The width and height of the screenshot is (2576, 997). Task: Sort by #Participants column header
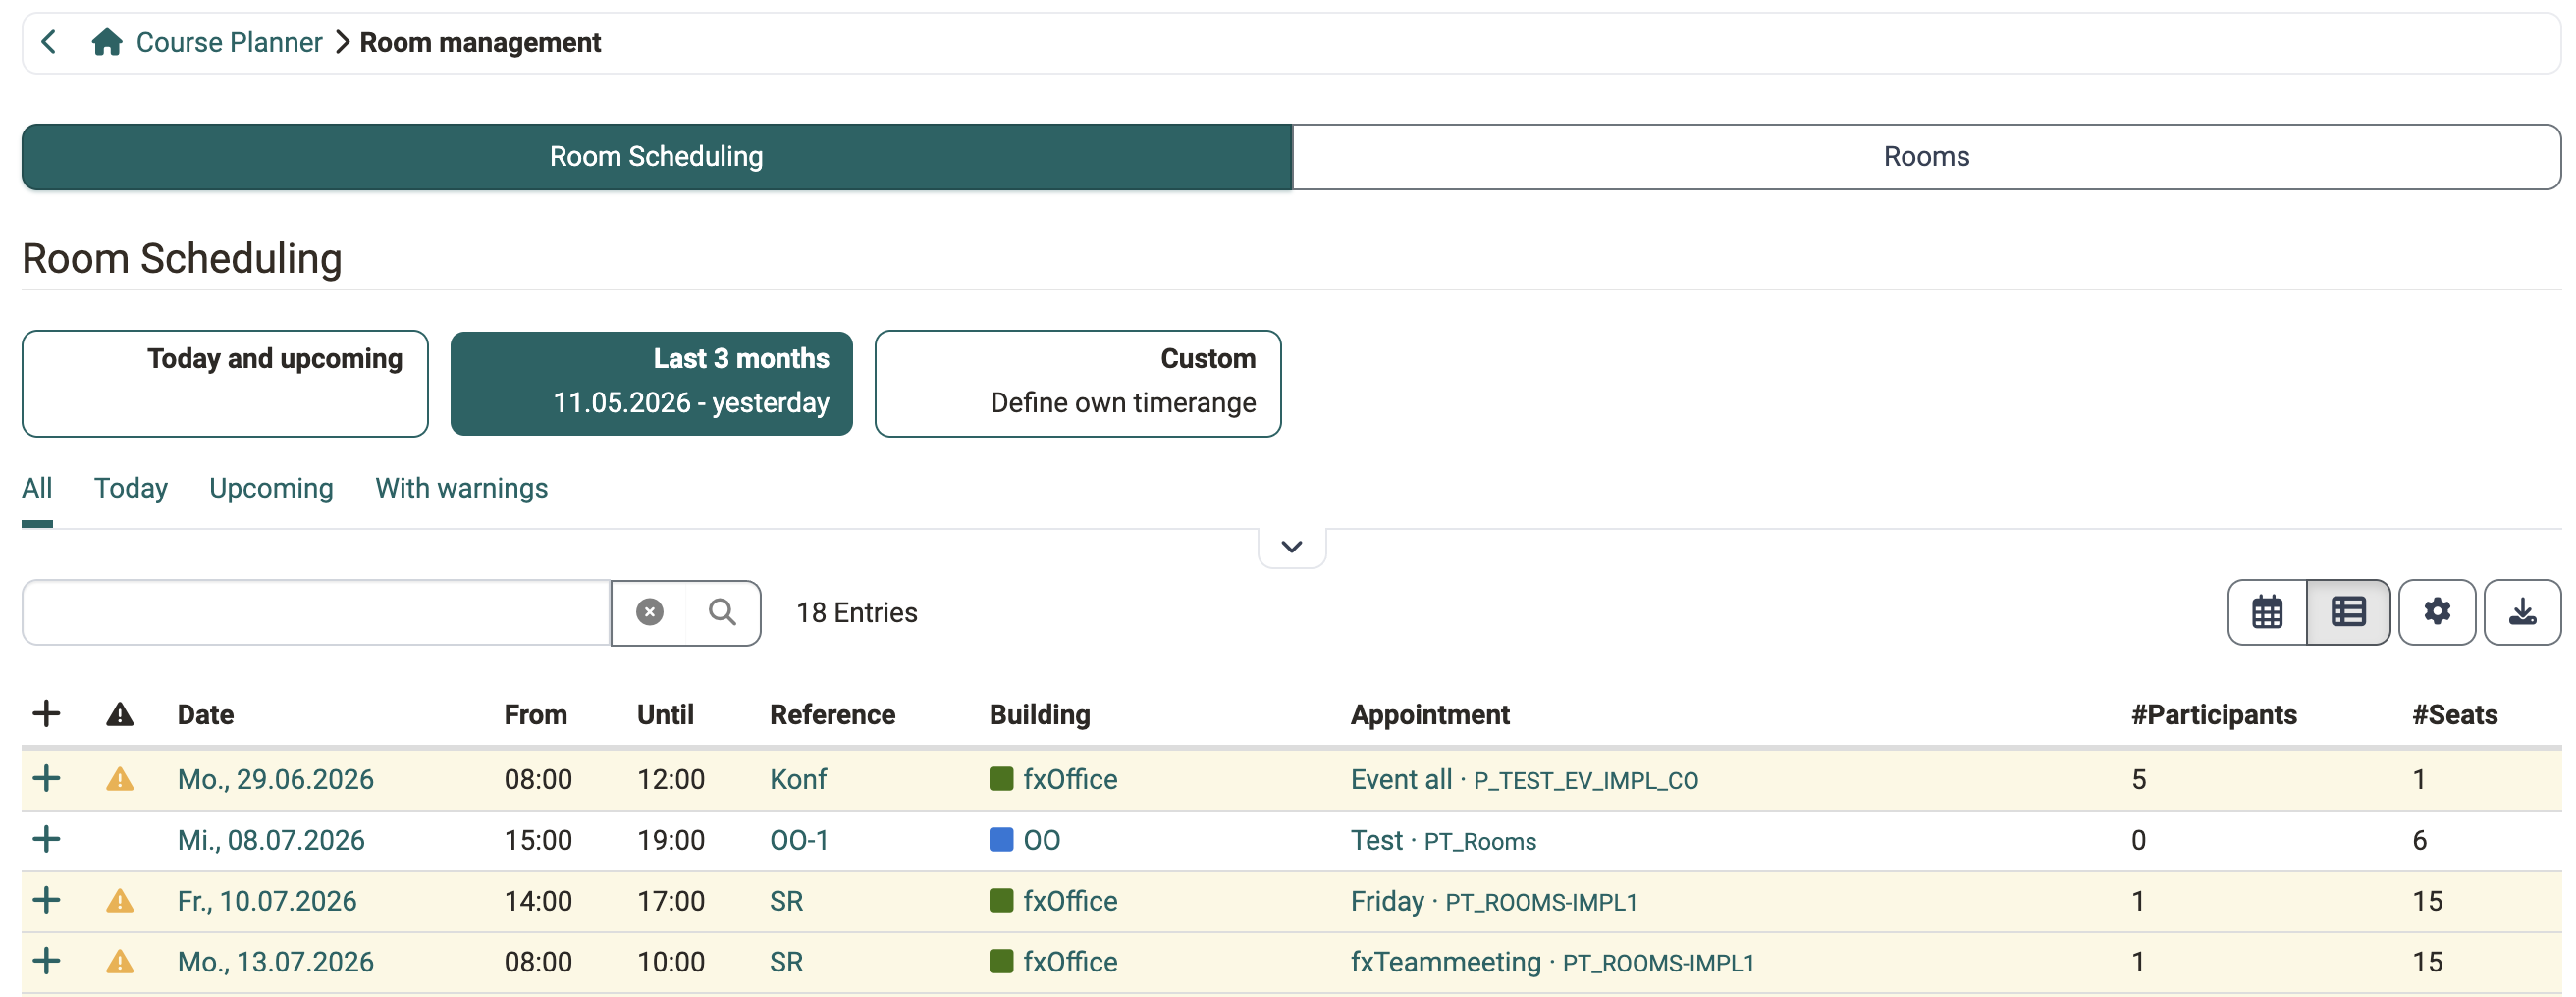[2214, 714]
